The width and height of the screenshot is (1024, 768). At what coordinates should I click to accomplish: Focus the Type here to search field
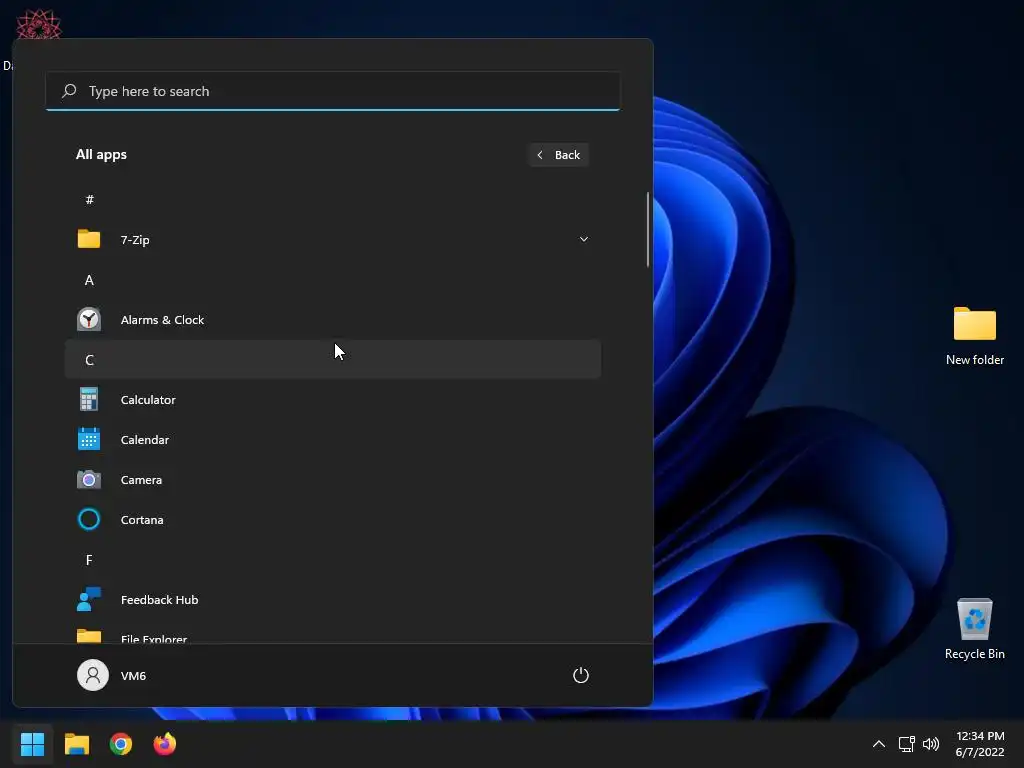click(333, 91)
